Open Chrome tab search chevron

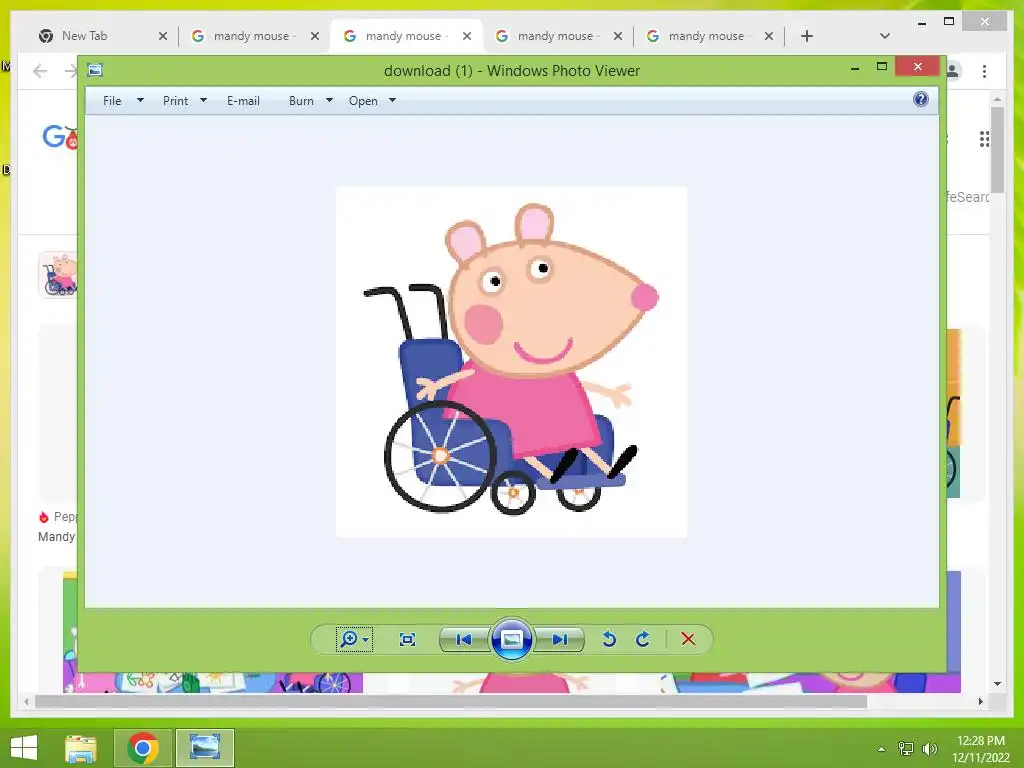click(x=884, y=36)
